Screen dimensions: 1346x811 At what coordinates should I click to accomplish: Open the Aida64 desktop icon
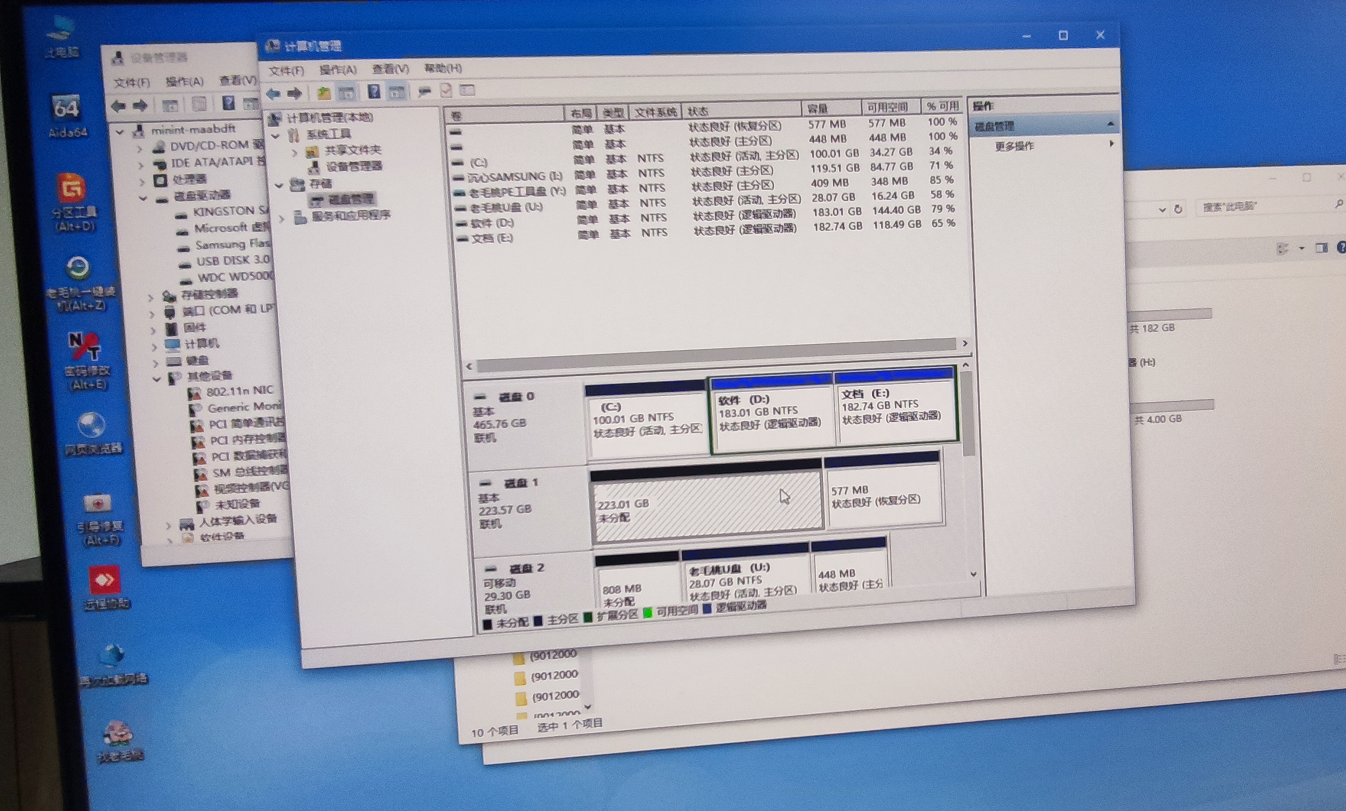point(66,115)
